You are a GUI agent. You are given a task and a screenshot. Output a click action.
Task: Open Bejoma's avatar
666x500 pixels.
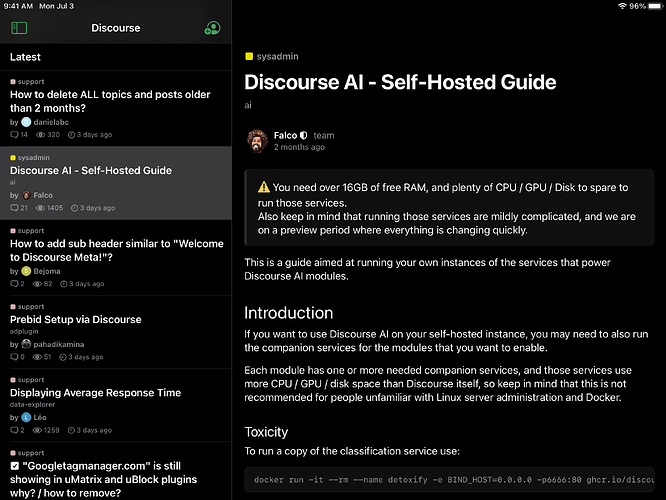click(x=26, y=271)
